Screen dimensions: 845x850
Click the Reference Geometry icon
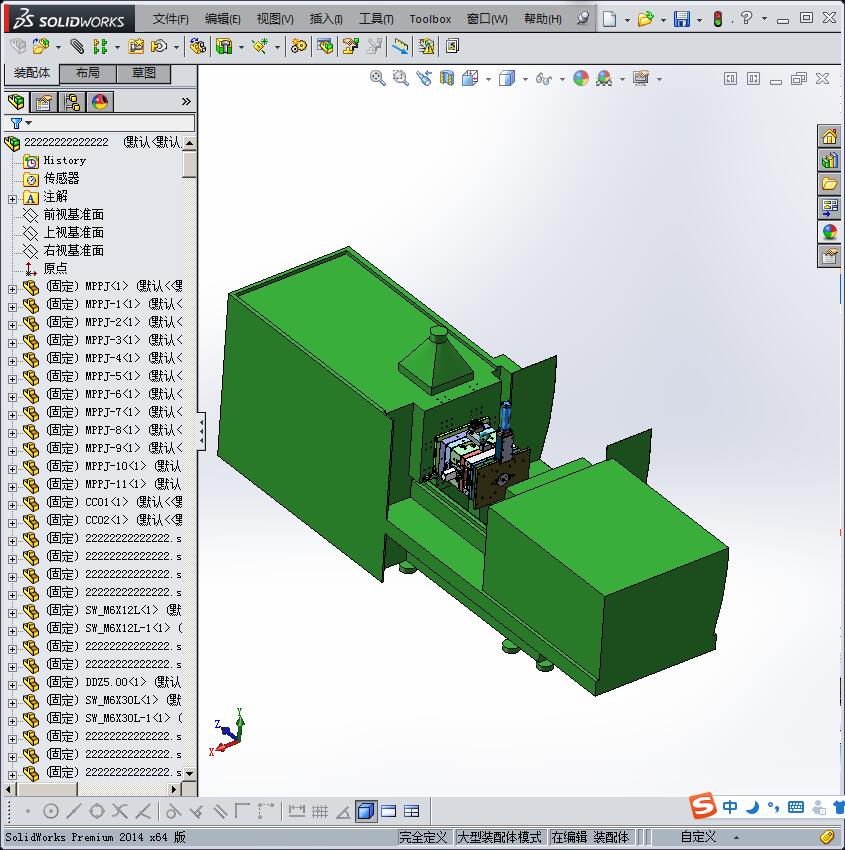pyautogui.click(x=260, y=47)
